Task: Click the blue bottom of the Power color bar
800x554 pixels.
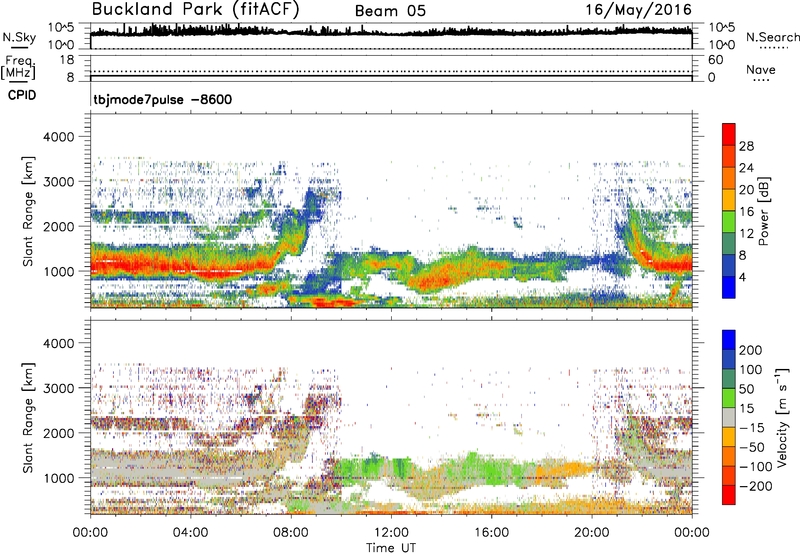Action: click(x=729, y=287)
